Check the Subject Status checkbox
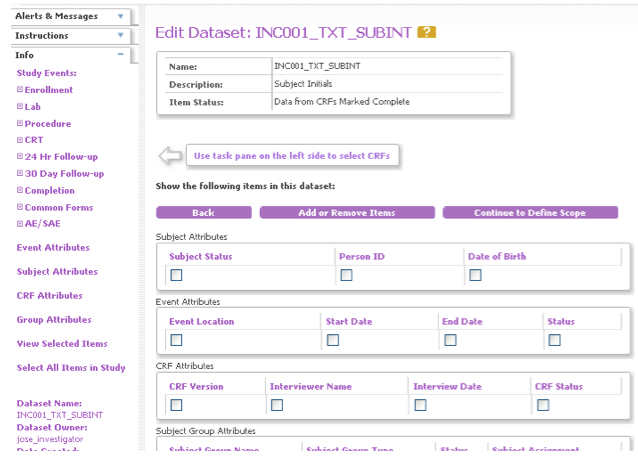 coord(176,276)
